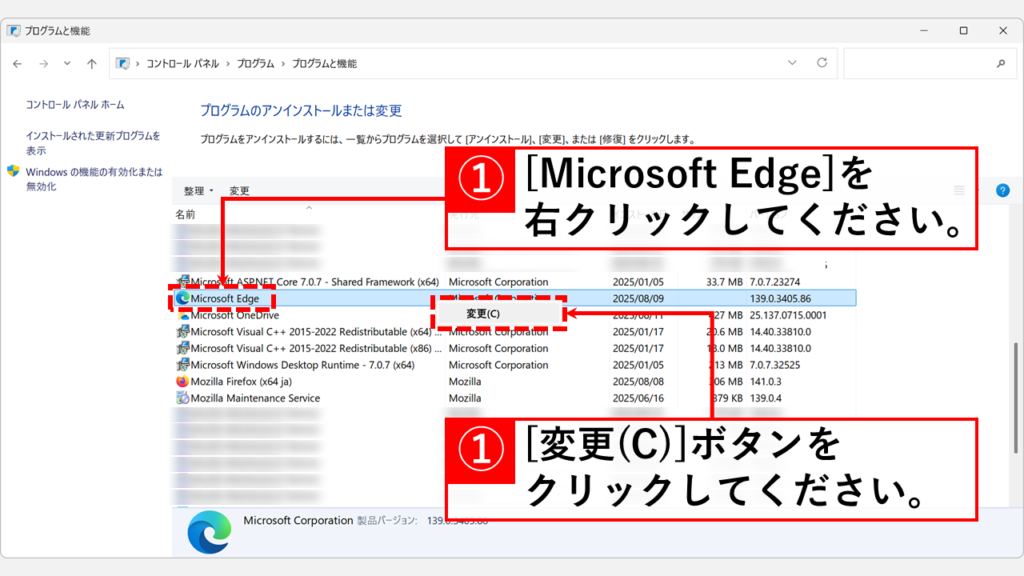Click version 139.0.3405.86 of Edge
The width and height of the screenshot is (1024, 576).
pyautogui.click(x=780, y=298)
